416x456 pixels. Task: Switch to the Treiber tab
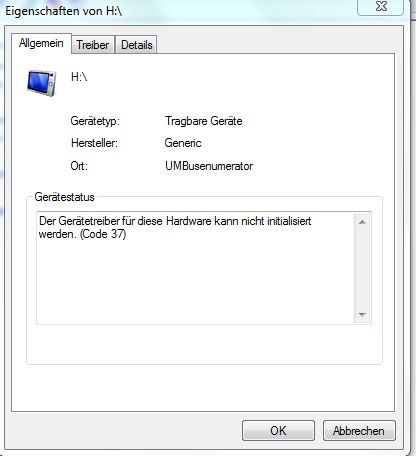coord(93,45)
